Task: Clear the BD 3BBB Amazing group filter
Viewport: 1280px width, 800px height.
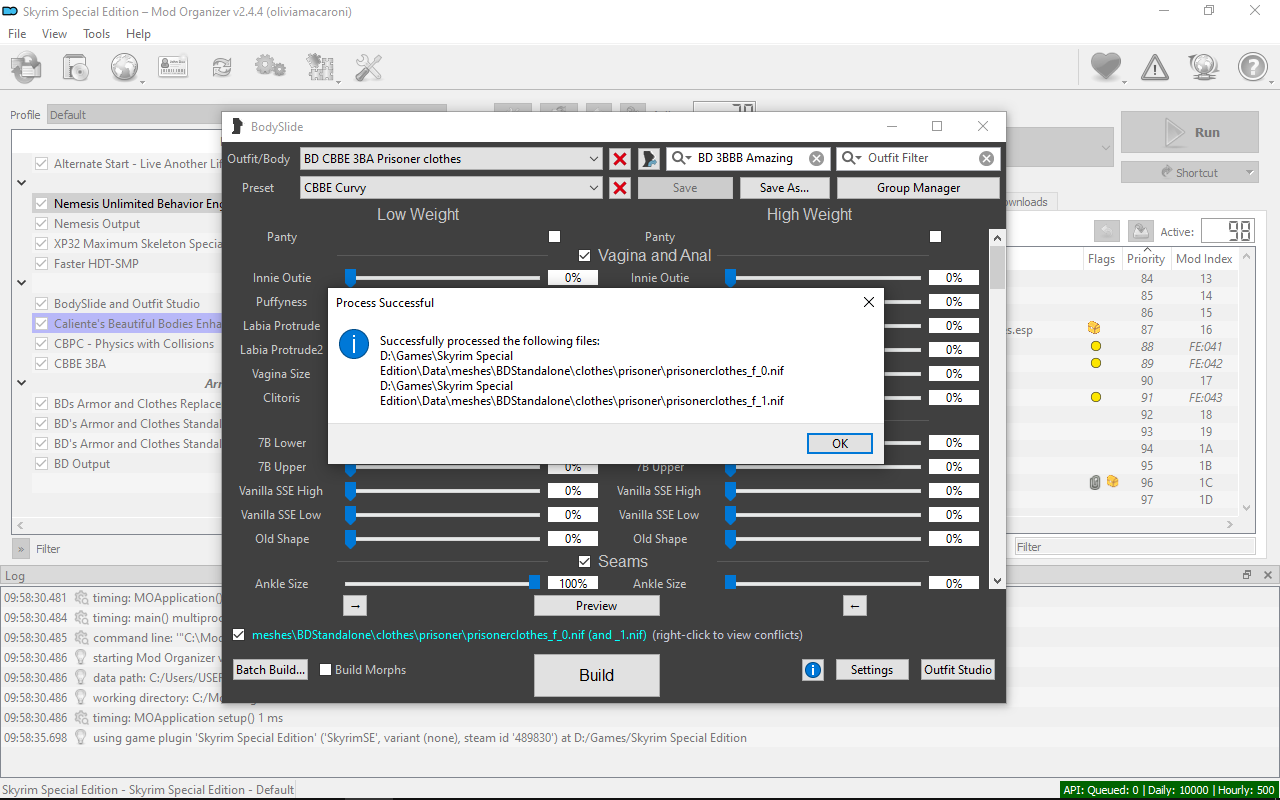Action: click(817, 158)
